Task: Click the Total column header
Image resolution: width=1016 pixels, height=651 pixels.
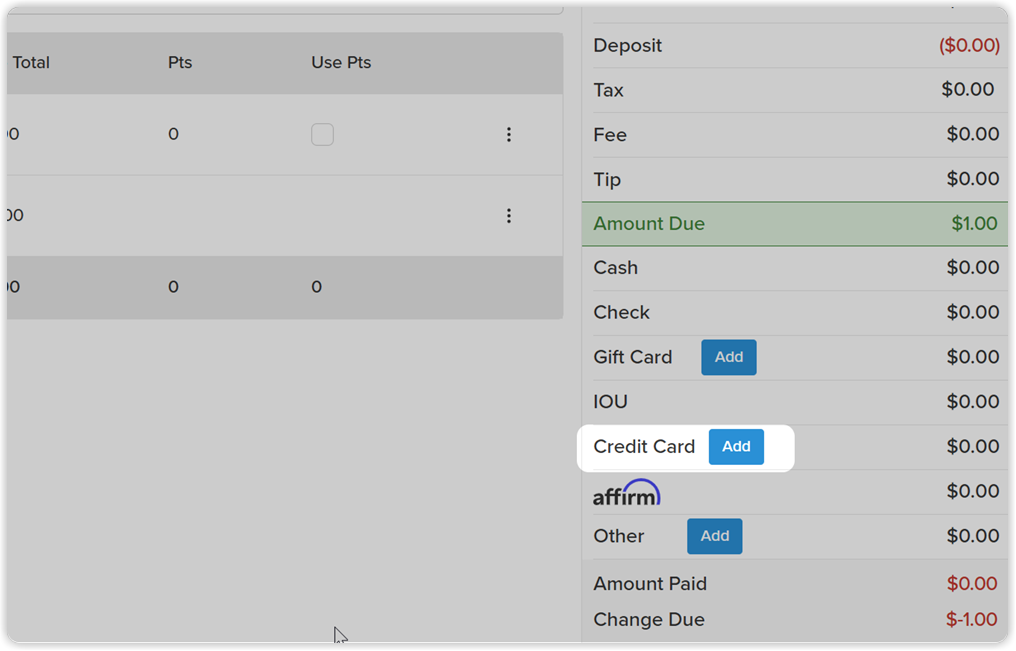Action: coord(31,62)
